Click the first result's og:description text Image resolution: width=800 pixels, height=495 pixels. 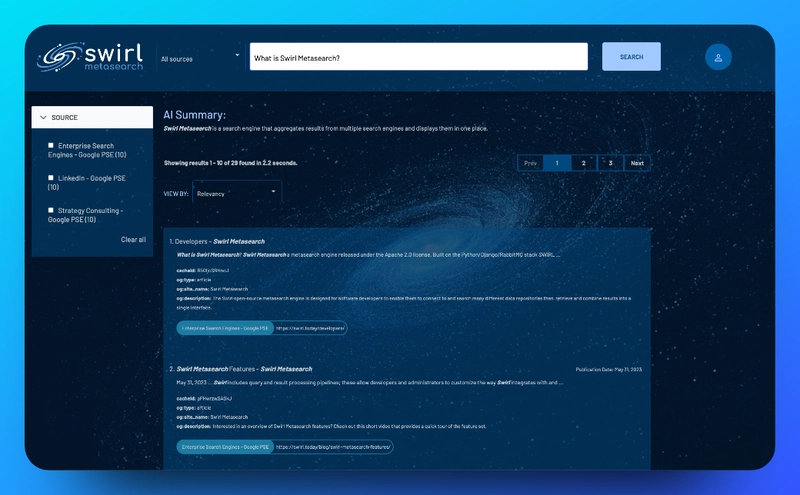pyautogui.click(x=404, y=303)
